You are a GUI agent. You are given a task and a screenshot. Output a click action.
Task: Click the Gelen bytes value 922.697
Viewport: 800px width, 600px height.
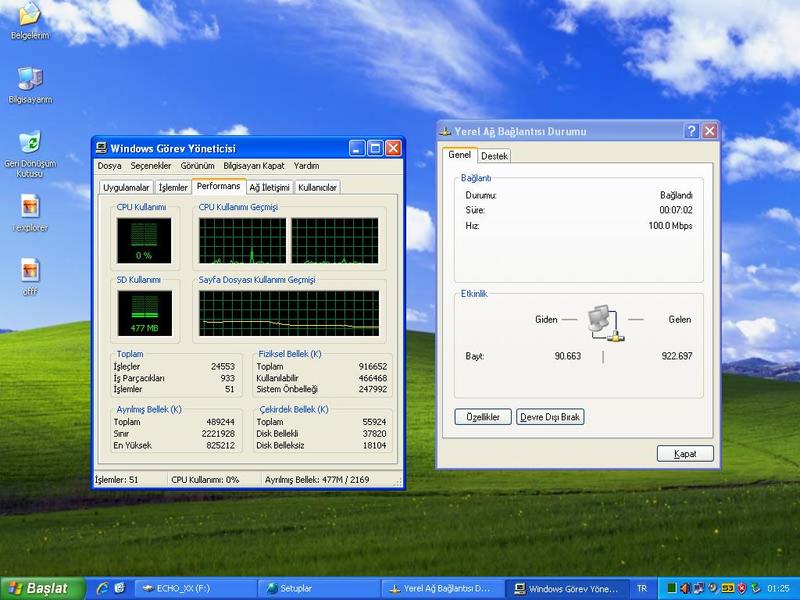[677, 356]
